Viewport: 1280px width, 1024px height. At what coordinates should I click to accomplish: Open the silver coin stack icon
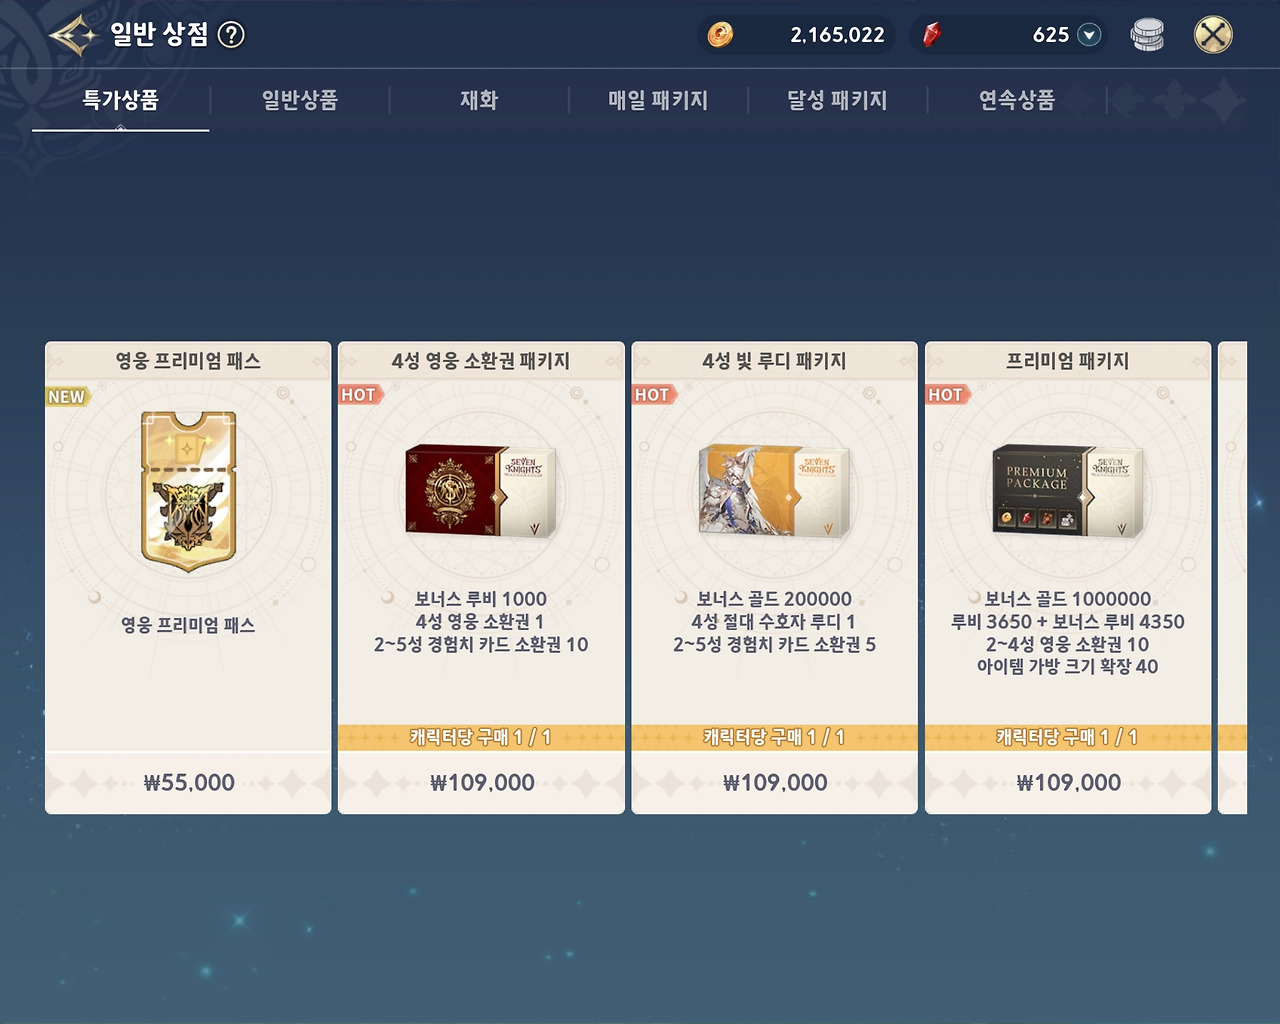1147,35
